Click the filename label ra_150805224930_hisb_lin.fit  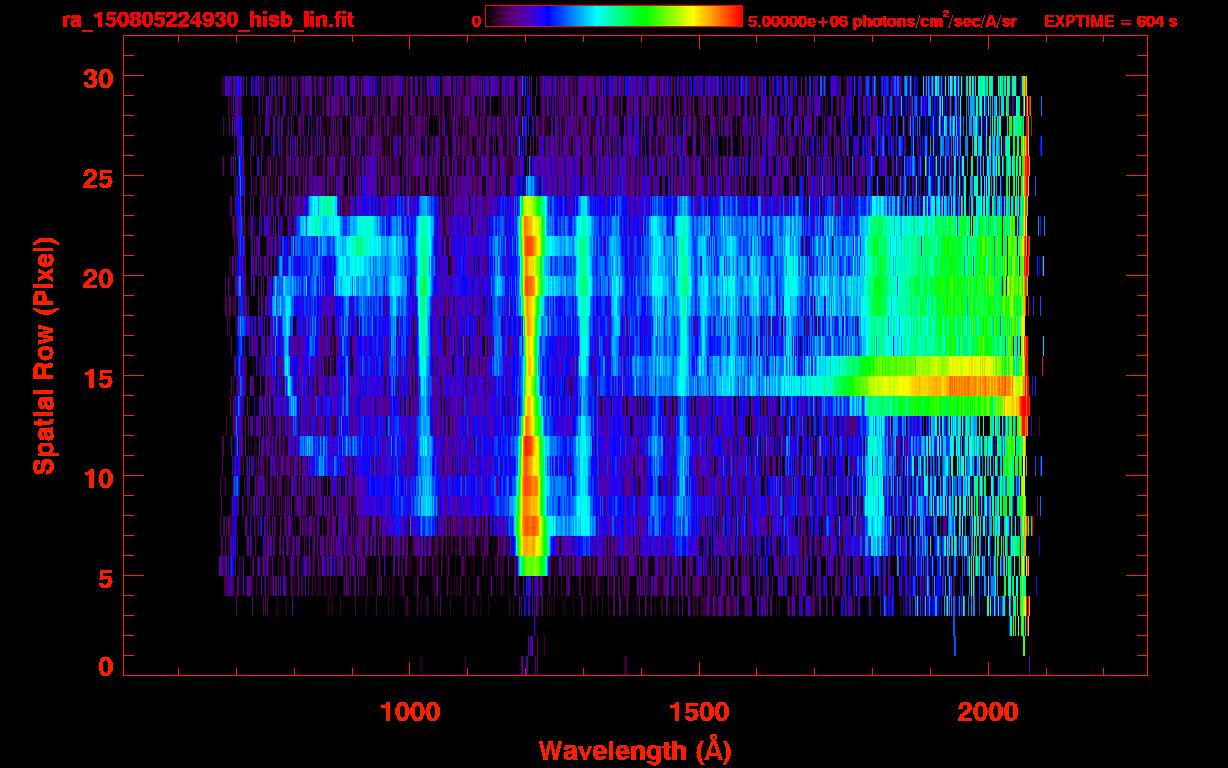tap(207, 20)
